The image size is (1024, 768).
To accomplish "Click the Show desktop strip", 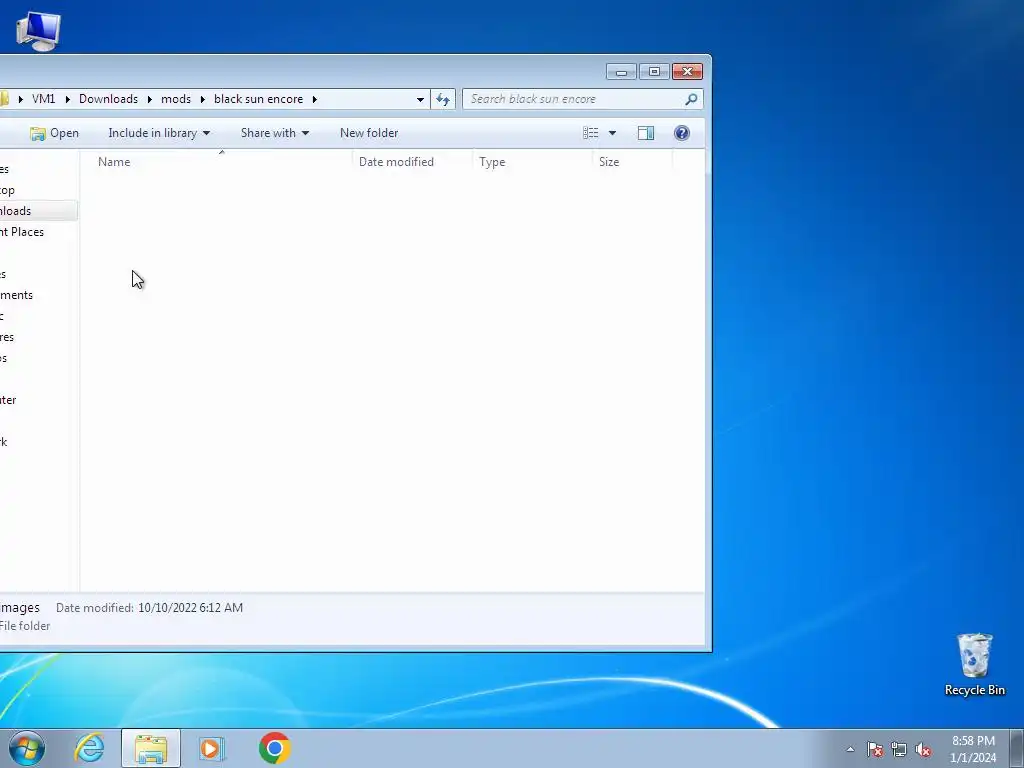I will [1017, 748].
